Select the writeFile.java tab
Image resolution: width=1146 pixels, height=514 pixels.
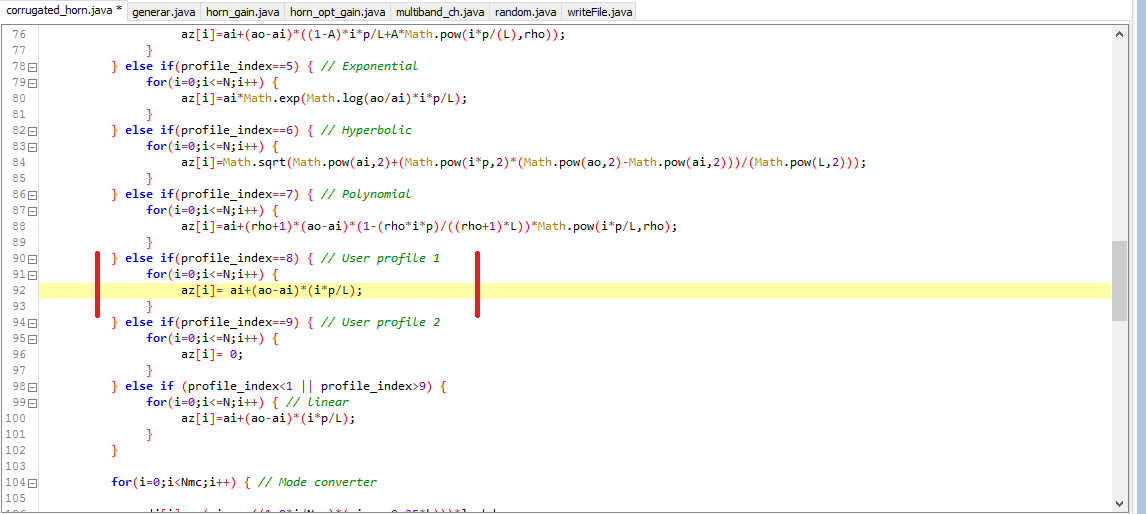[599, 12]
